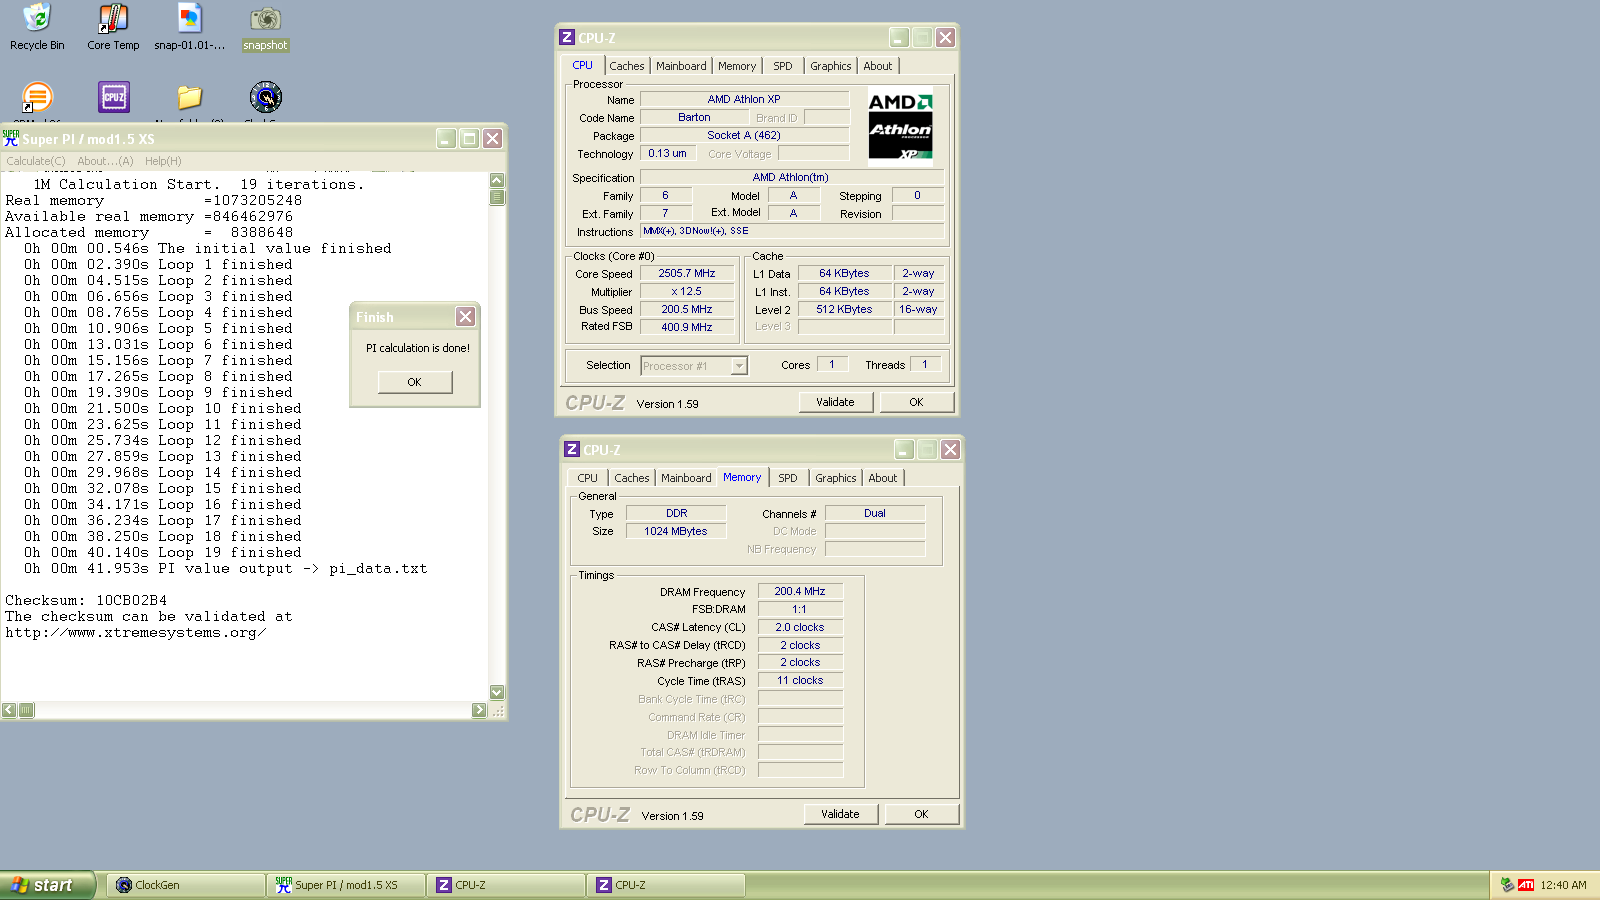Minimize the bottom CPU-Z window
Viewport: 1600px width, 900px height.
point(904,449)
